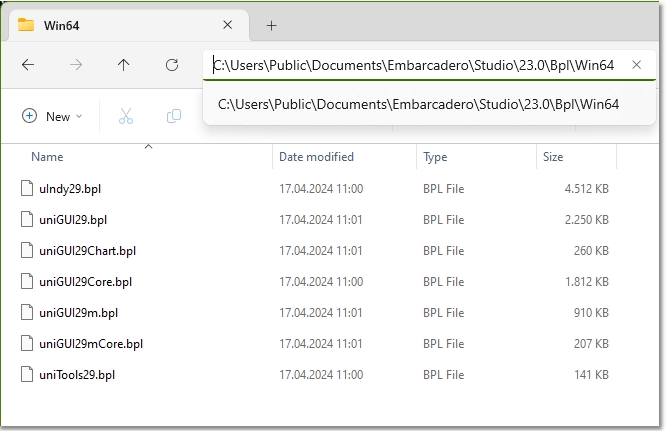Image resolution: width=670 pixels, height=433 pixels.
Task: Sort files by Size column
Action: (553, 157)
